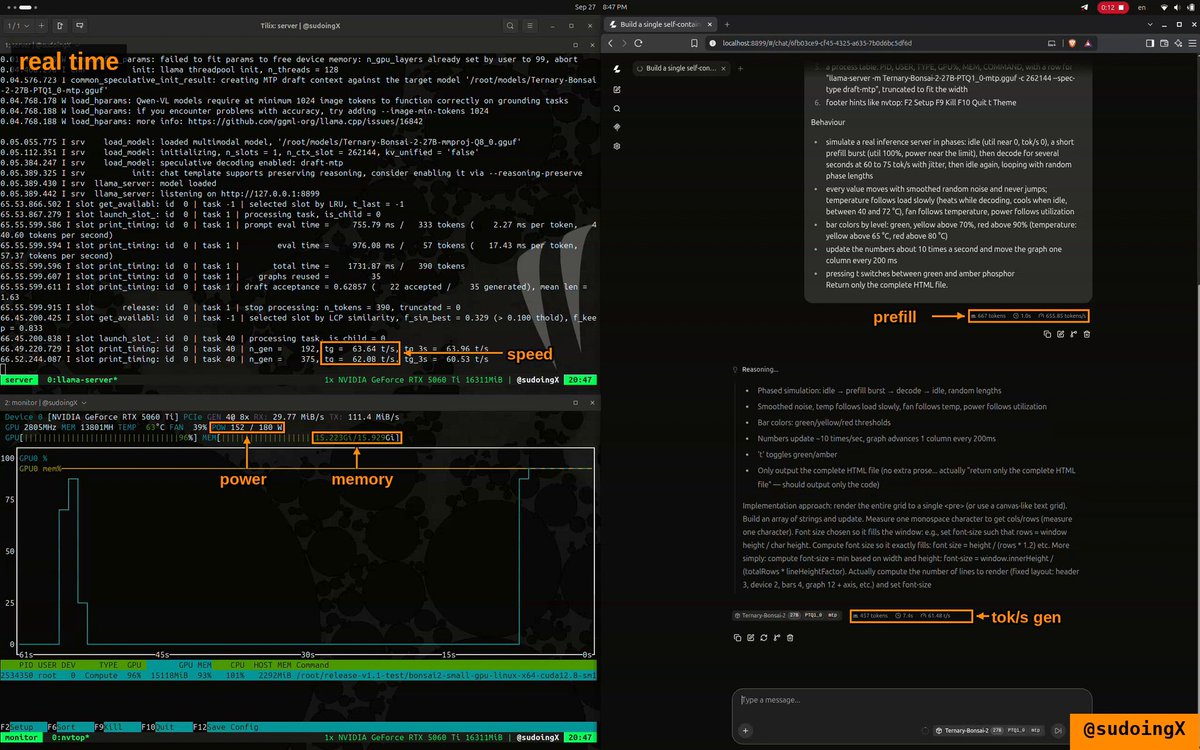Maximize the server terminal pane in Tilix
This screenshot has width=1200, height=750.
tap(575, 45)
